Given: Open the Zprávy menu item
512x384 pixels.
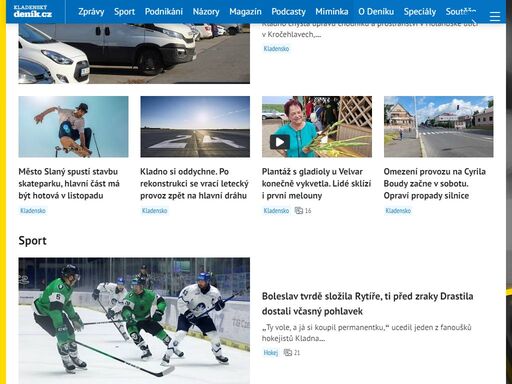Looking at the screenshot, I should coord(91,12).
